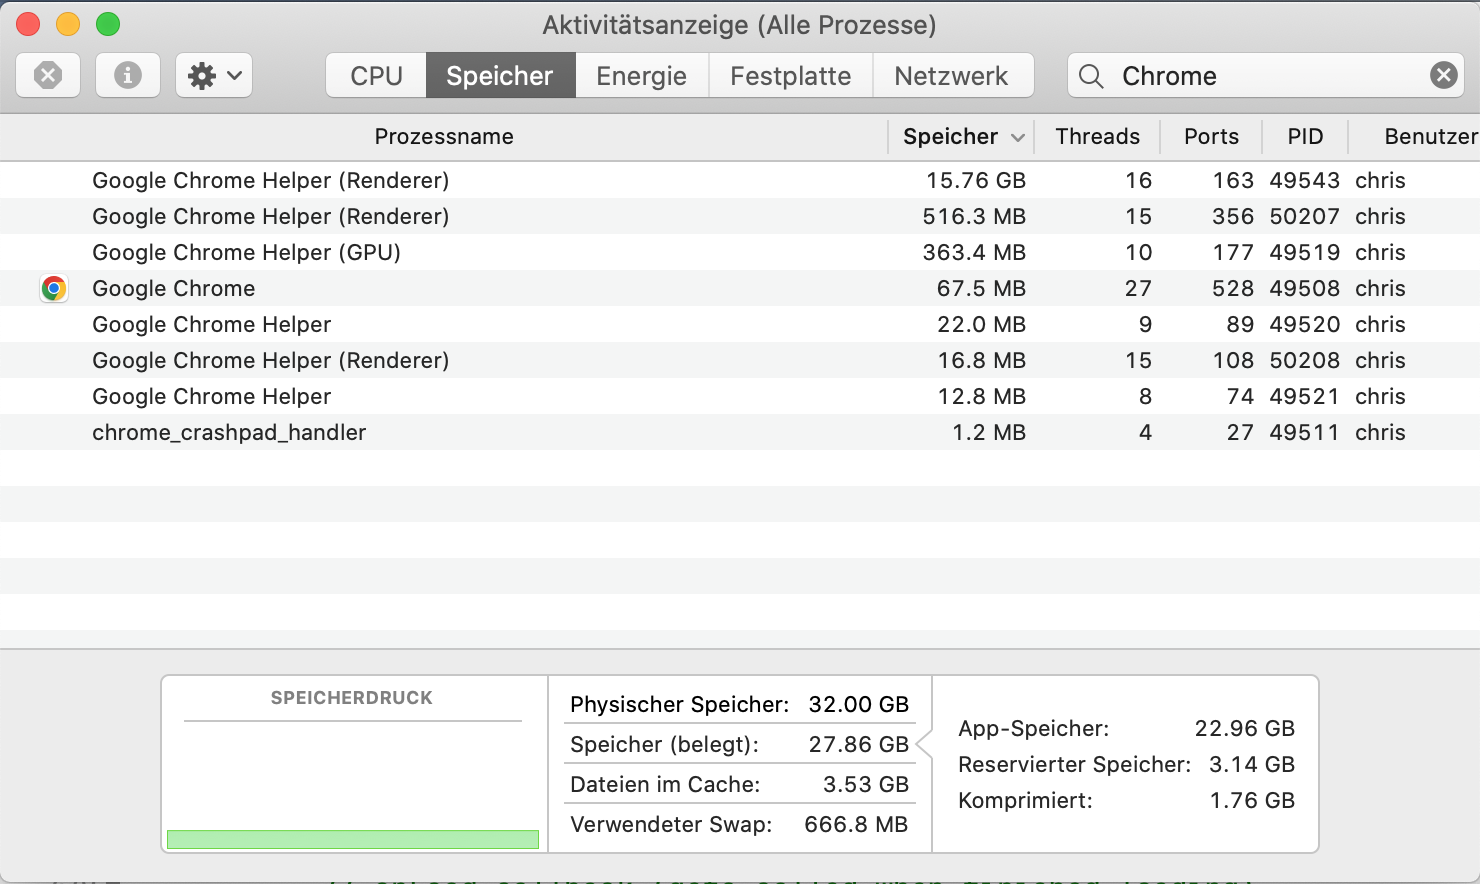Click the Google Chrome app icon
1480x884 pixels.
click(x=54, y=289)
